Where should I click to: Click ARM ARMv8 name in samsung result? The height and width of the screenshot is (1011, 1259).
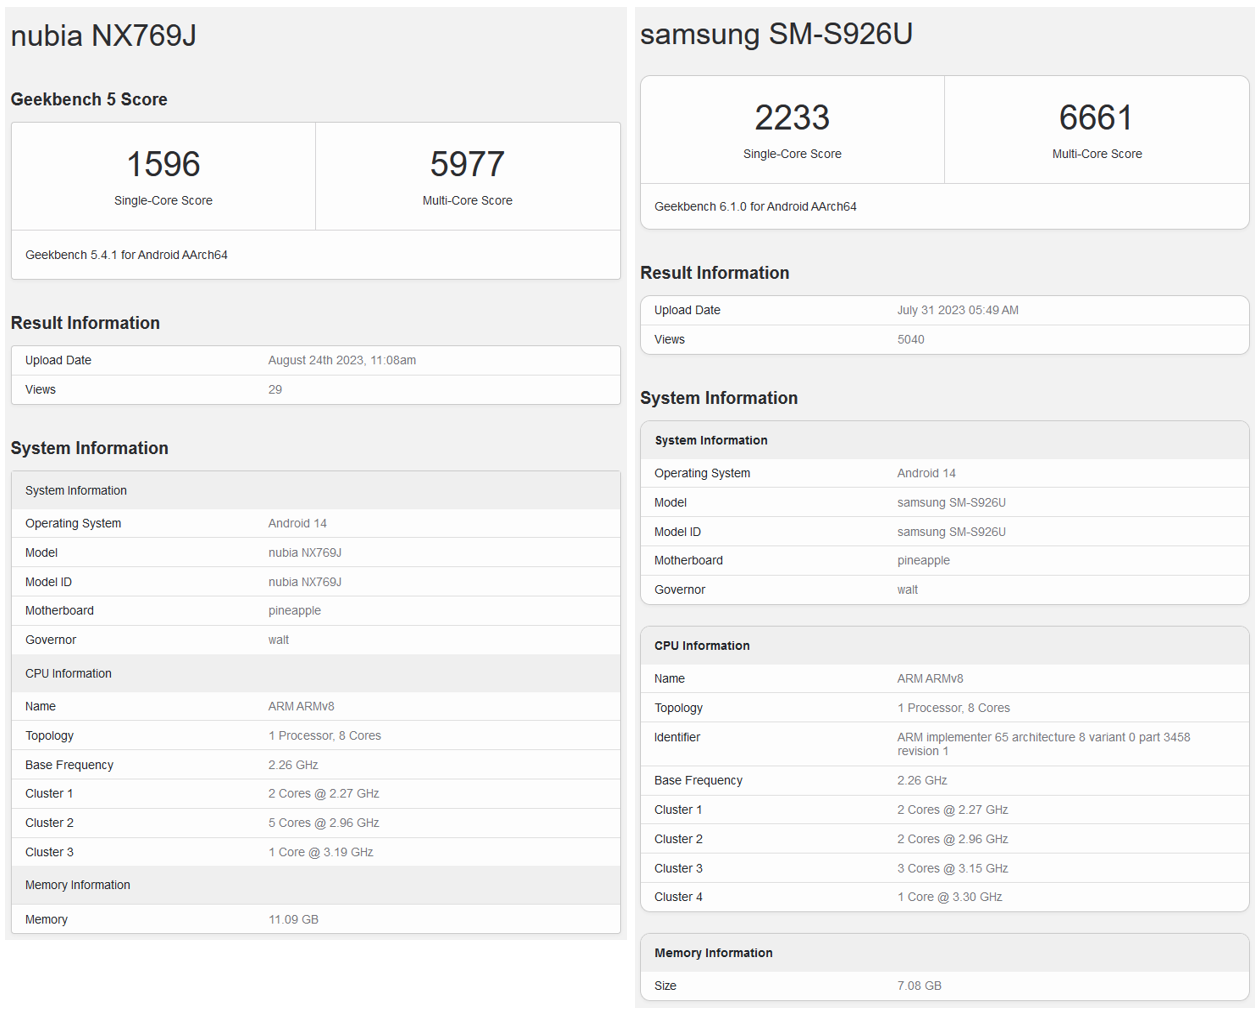[930, 679]
